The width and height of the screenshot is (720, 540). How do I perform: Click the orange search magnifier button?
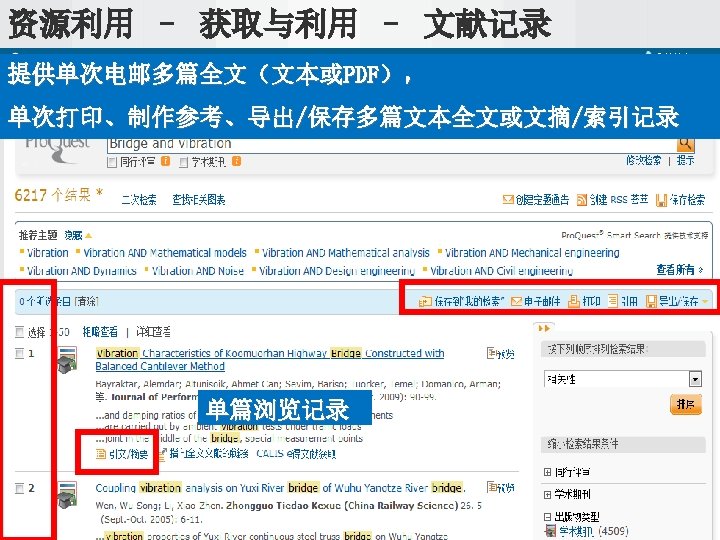686,144
